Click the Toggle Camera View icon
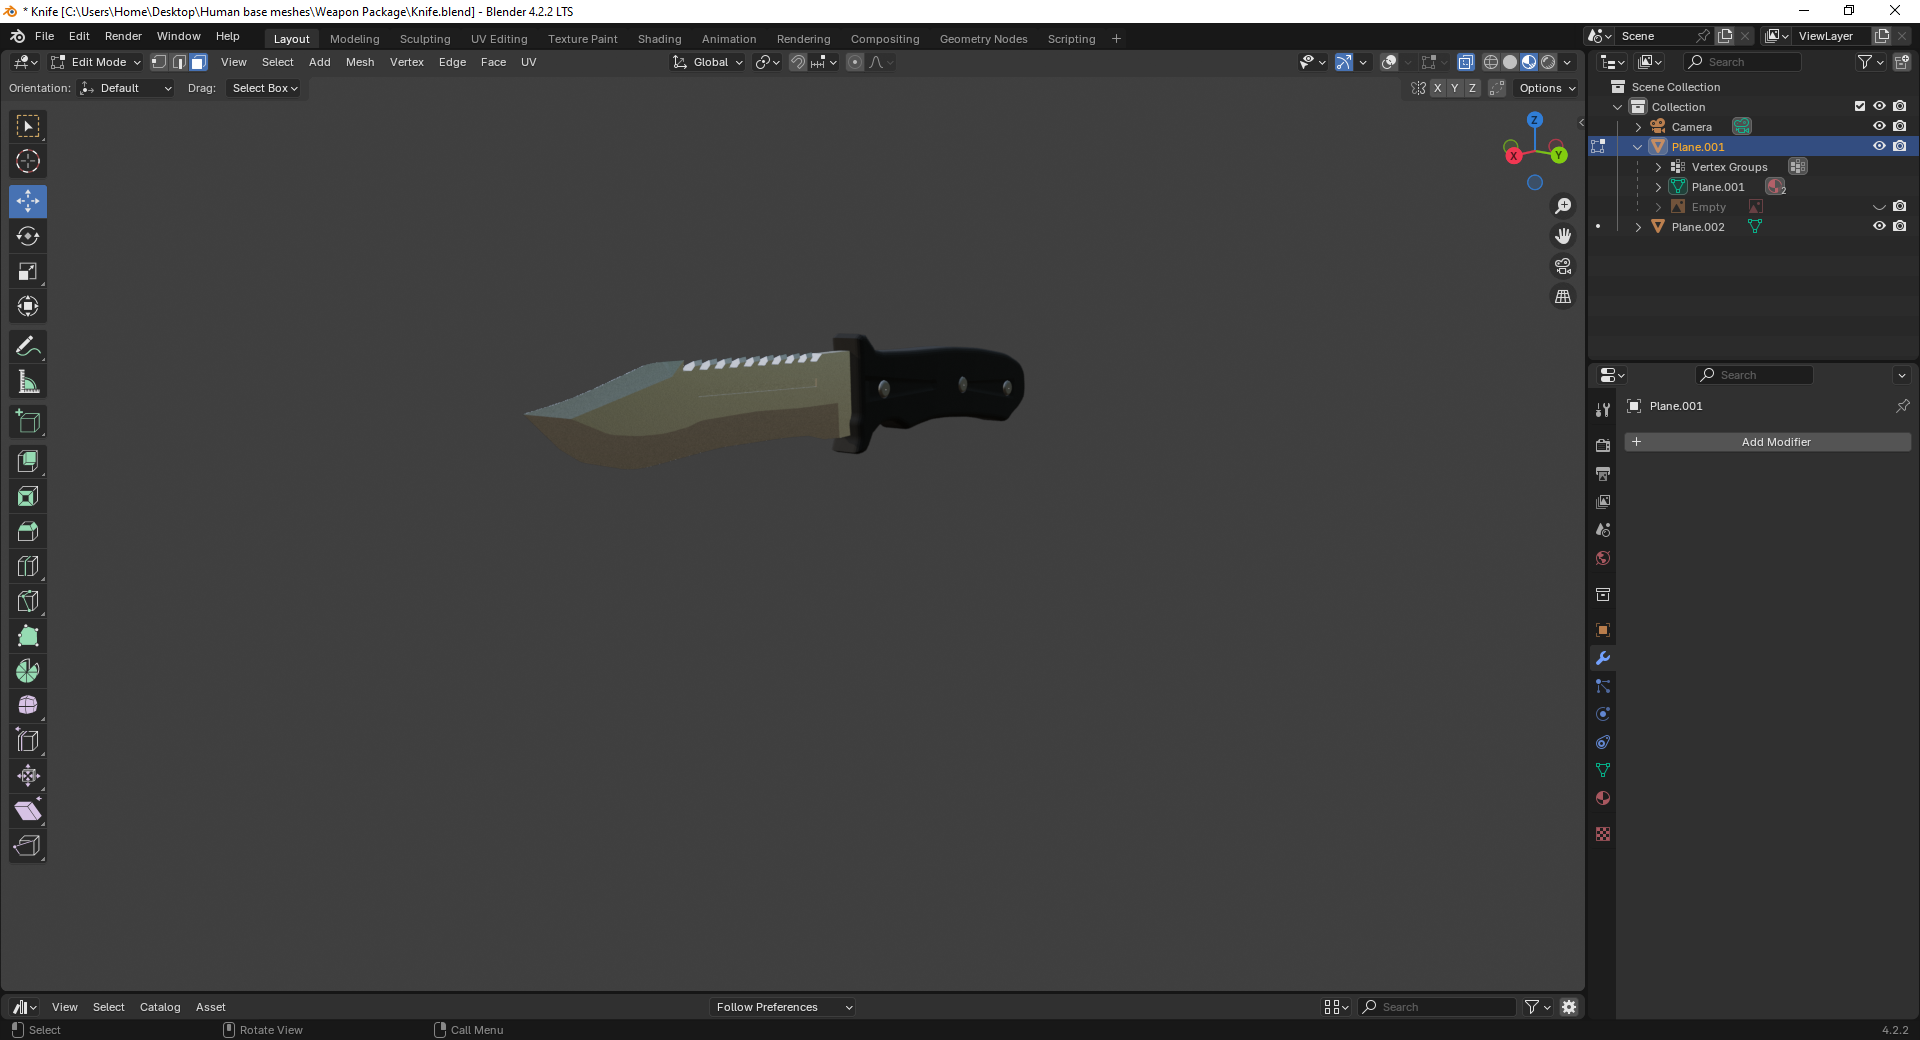 (1562, 267)
